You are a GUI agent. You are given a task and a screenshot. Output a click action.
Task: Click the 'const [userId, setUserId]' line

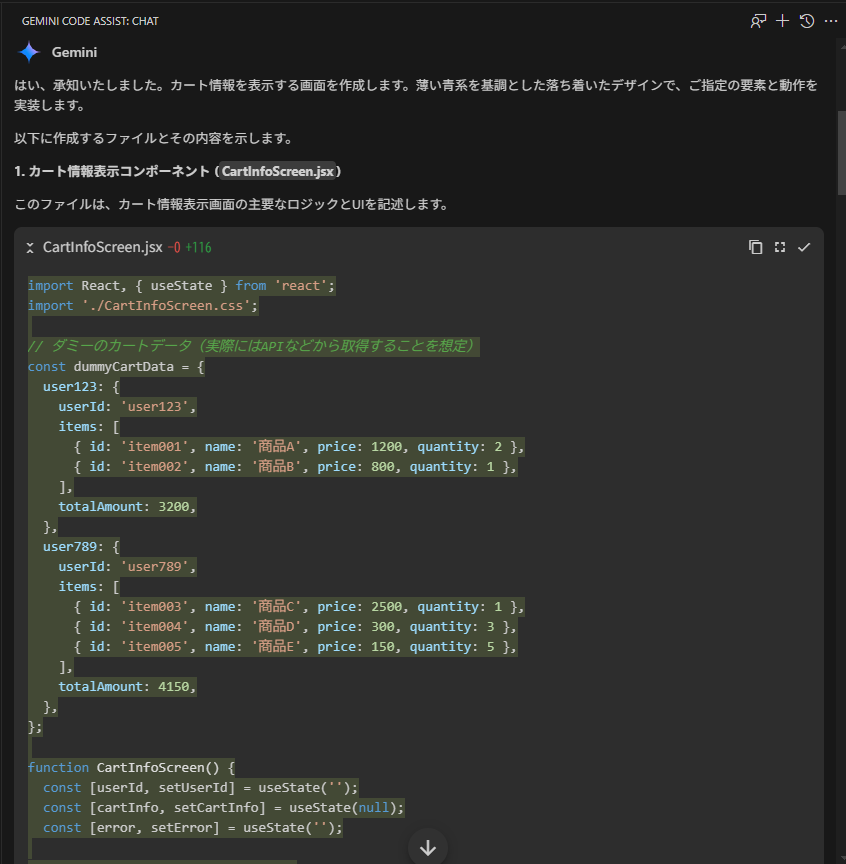pos(201,787)
